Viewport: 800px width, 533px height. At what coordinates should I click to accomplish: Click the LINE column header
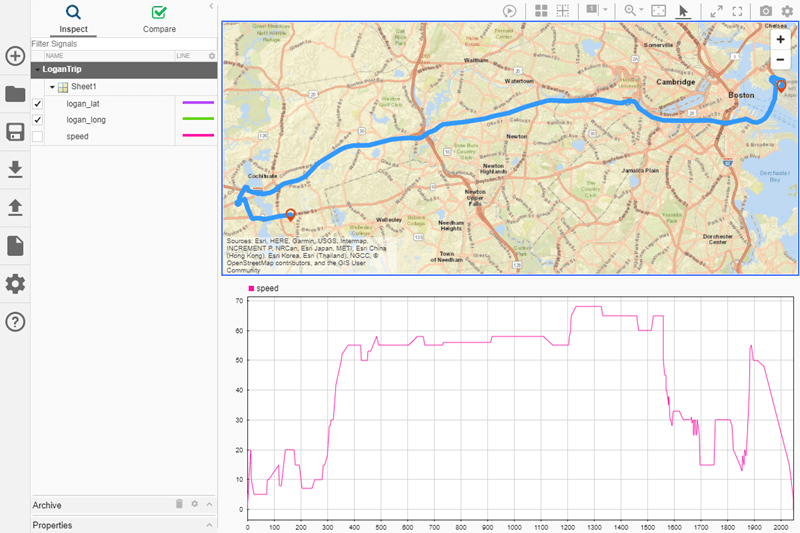coord(183,56)
